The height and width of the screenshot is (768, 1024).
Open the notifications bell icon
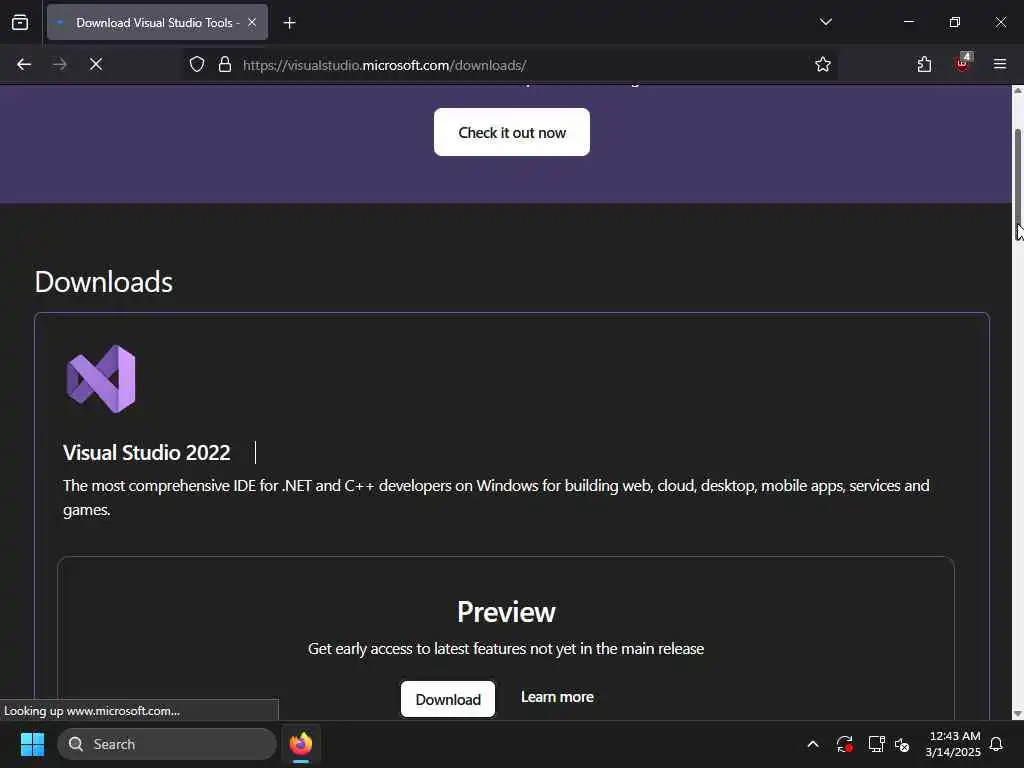[x=997, y=744]
